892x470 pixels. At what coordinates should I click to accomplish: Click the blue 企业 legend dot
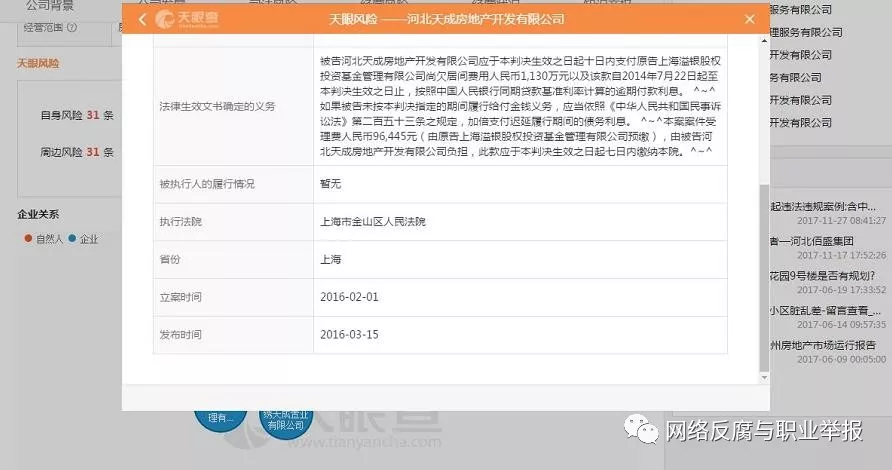[x=72, y=238]
